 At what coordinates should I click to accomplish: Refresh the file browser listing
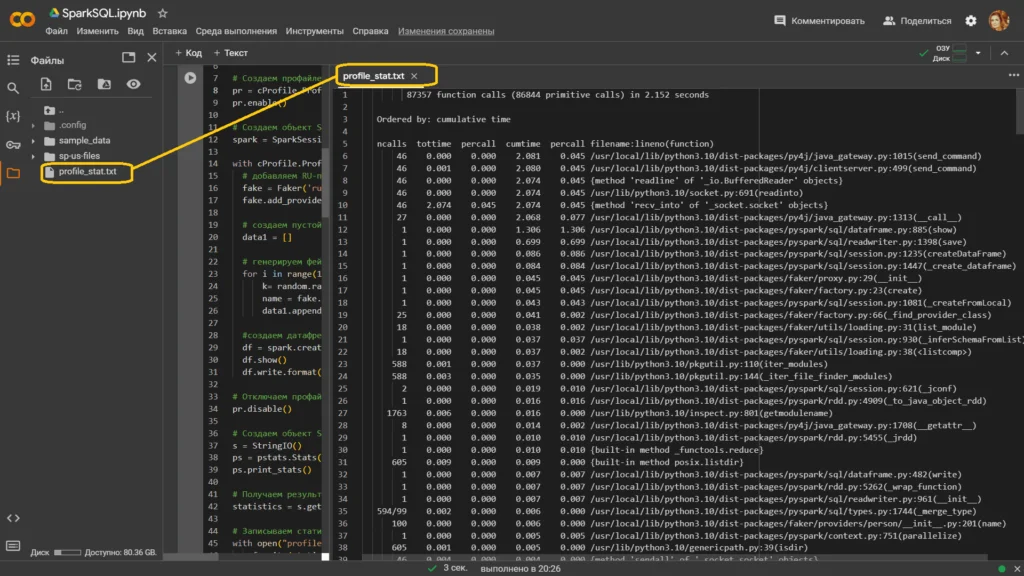74,84
